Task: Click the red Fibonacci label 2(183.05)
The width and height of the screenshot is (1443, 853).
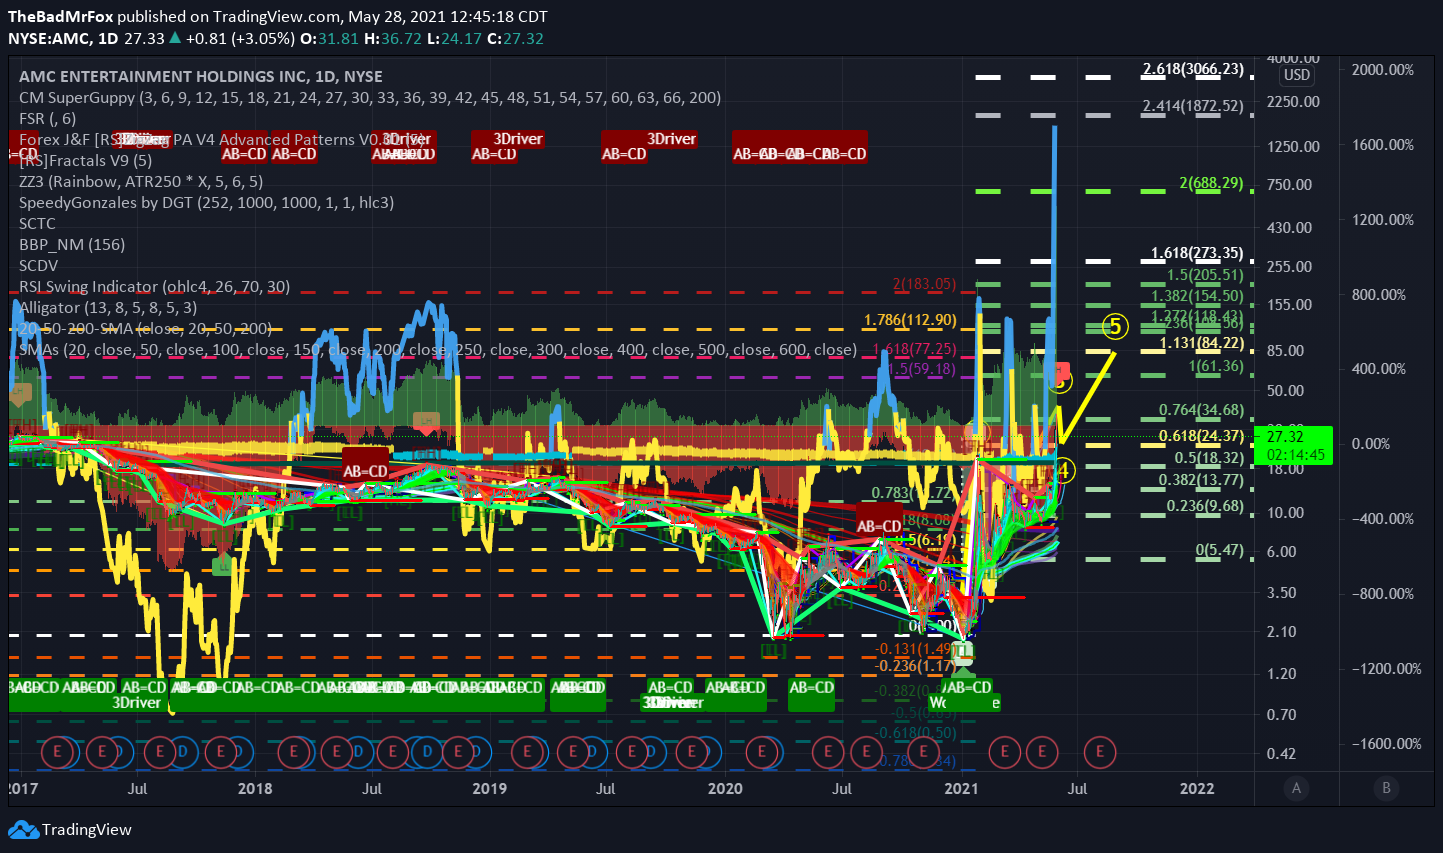Action: 924,284
